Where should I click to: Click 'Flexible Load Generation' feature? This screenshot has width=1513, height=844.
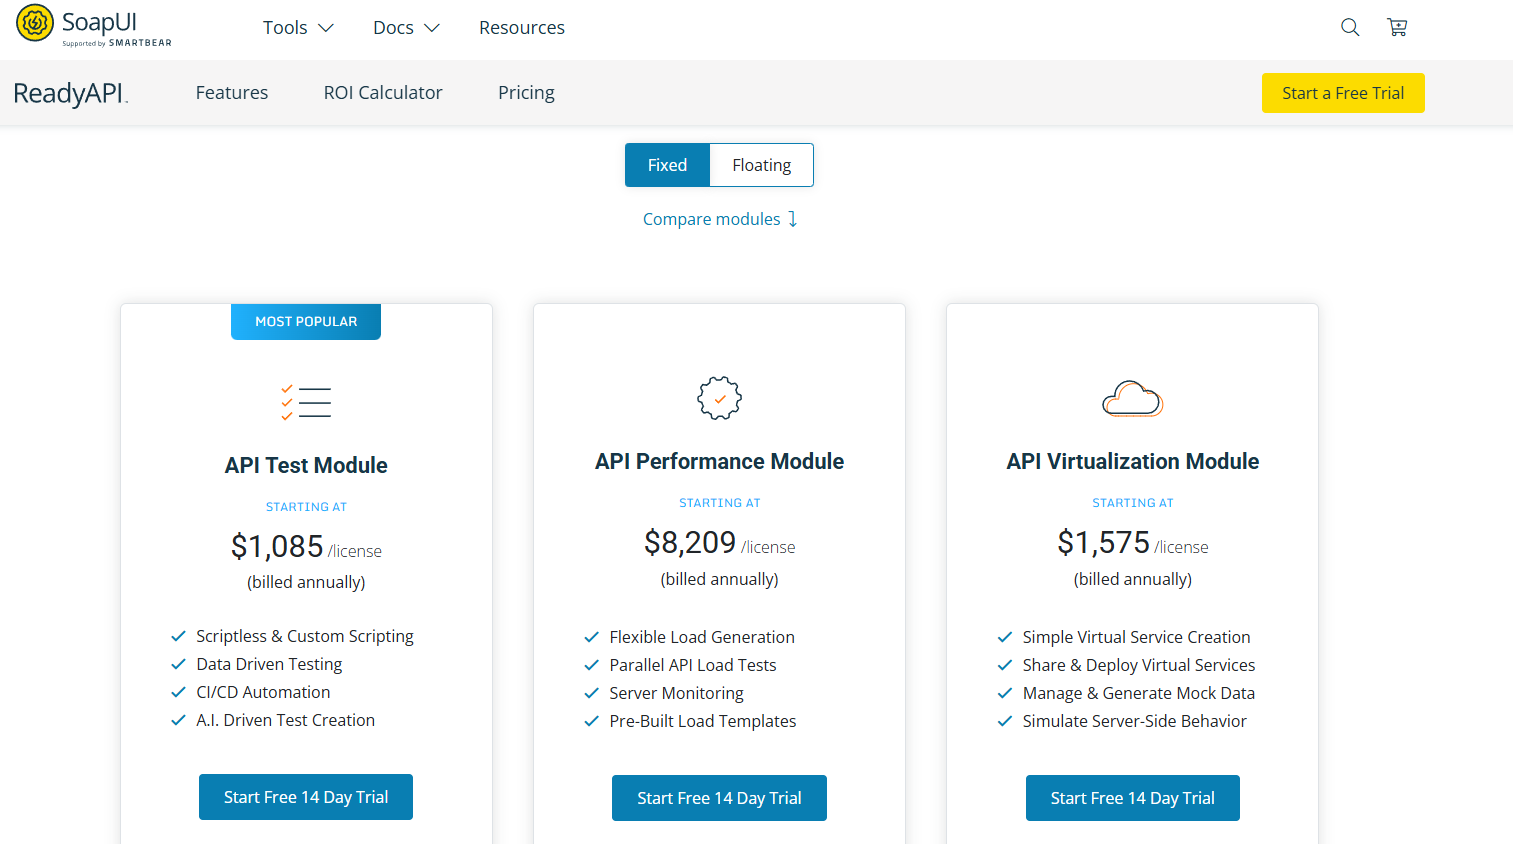coord(702,637)
